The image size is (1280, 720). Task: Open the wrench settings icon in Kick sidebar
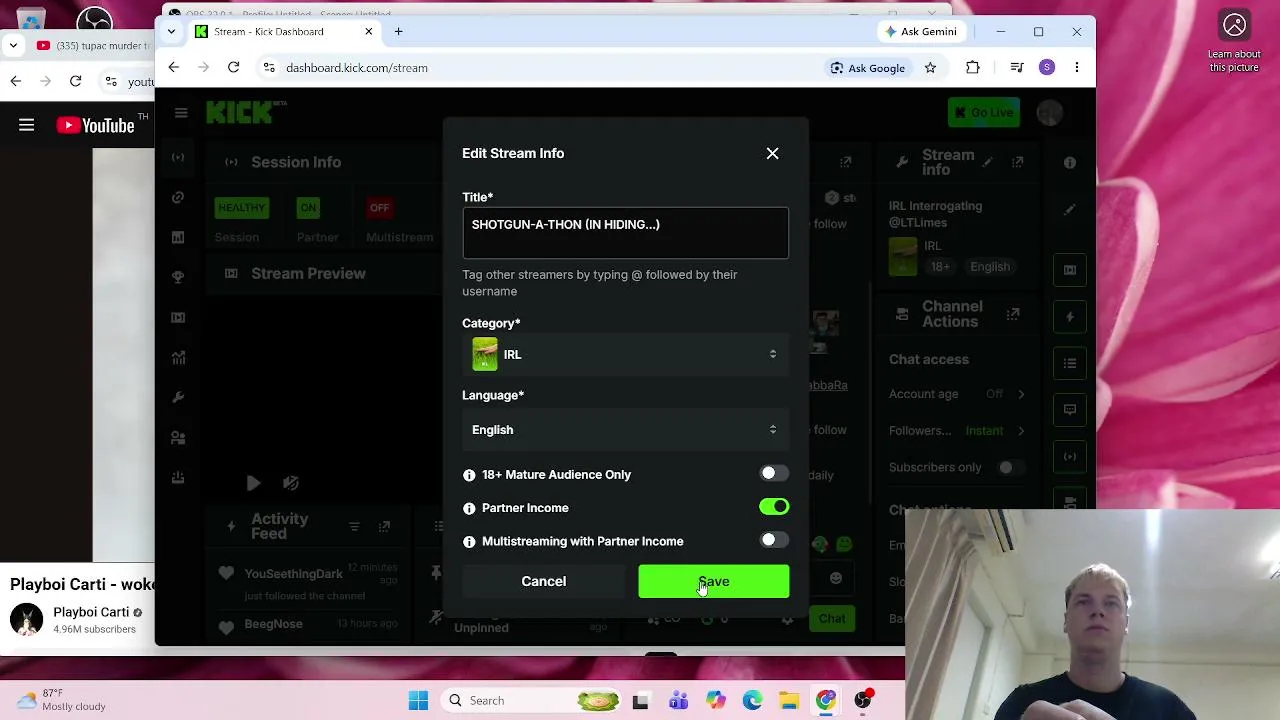[x=178, y=397]
